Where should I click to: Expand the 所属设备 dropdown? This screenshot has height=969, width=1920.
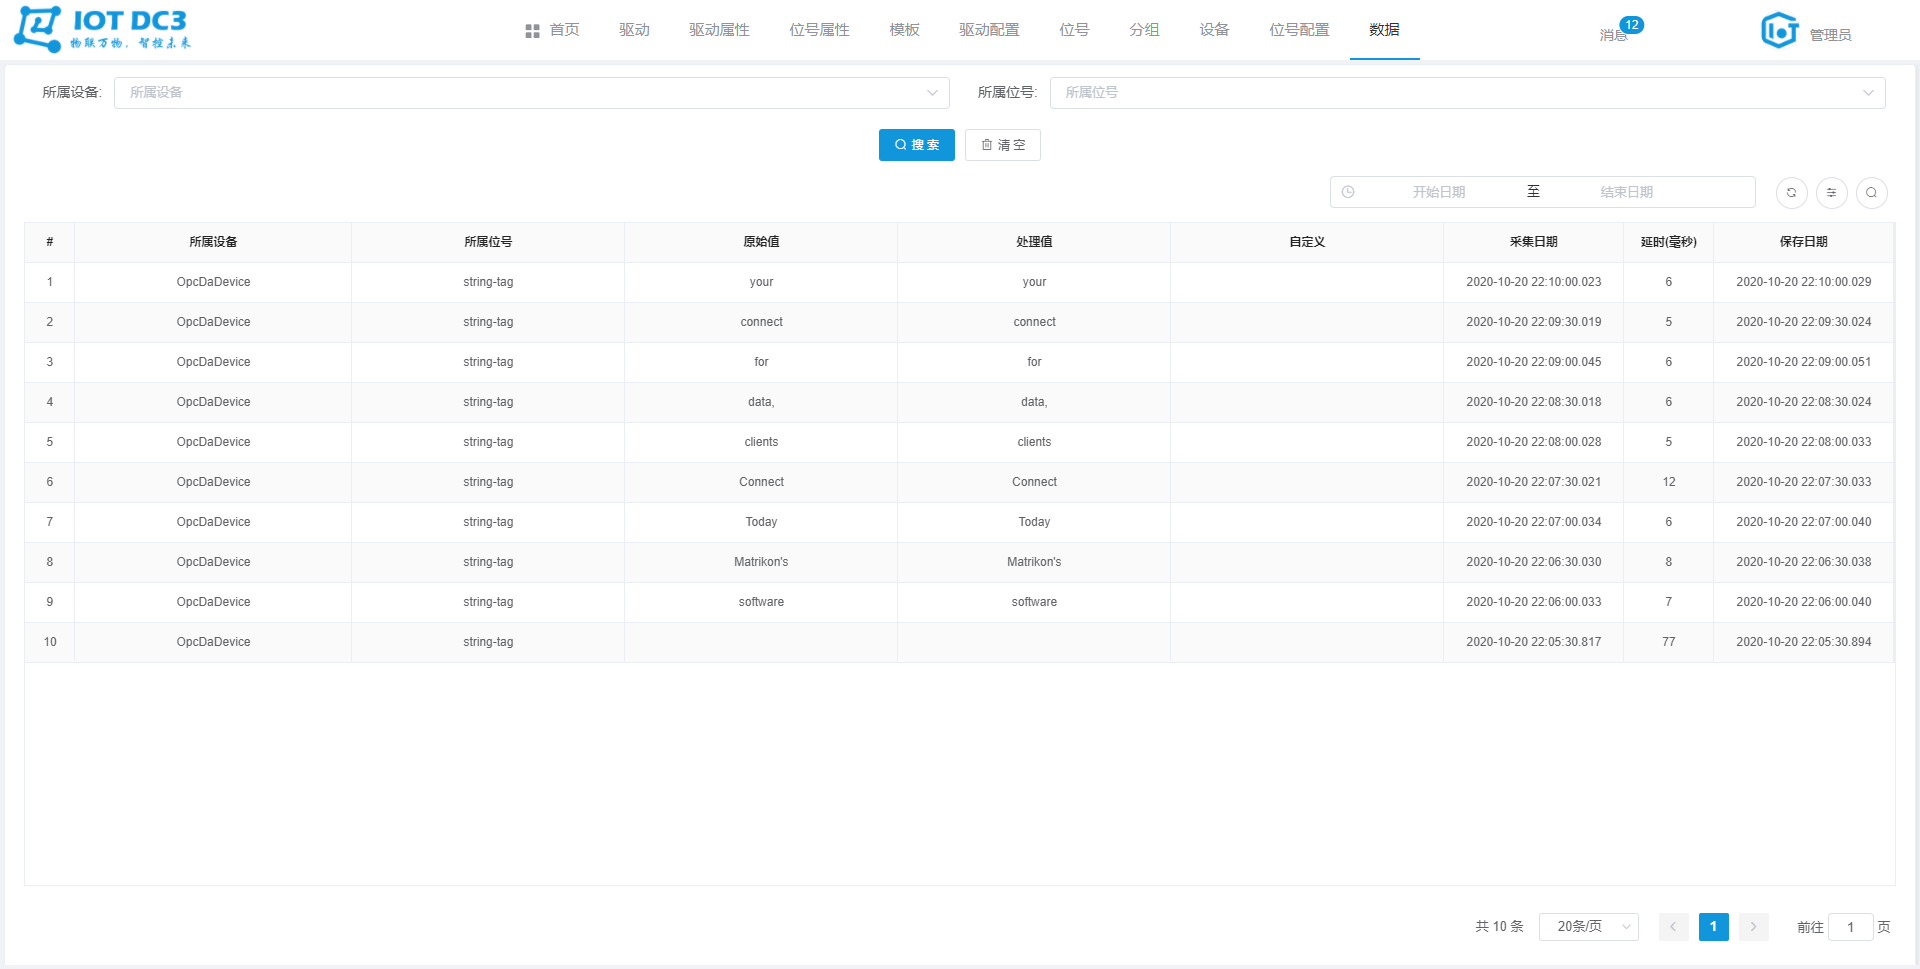tap(531, 93)
